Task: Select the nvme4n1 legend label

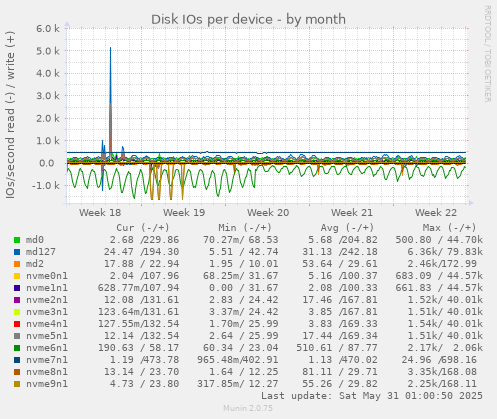Action: [x=47, y=324]
